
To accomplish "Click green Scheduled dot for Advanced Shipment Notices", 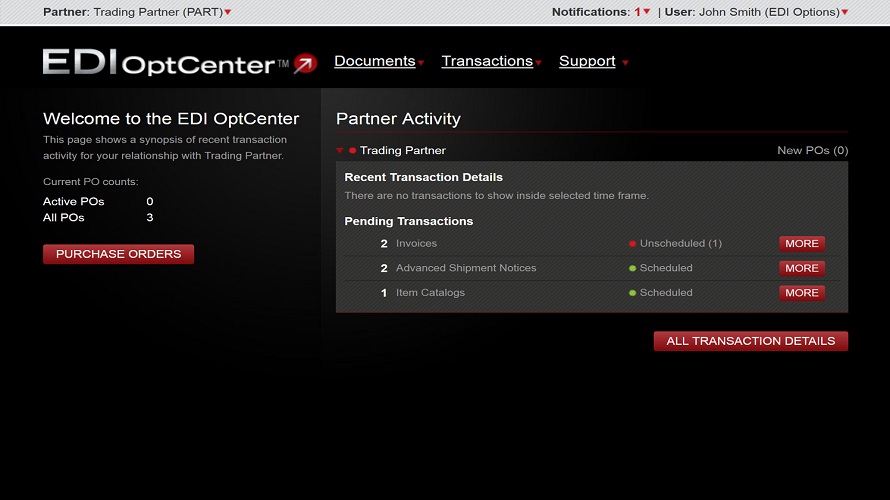I will (x=632, y=268).
